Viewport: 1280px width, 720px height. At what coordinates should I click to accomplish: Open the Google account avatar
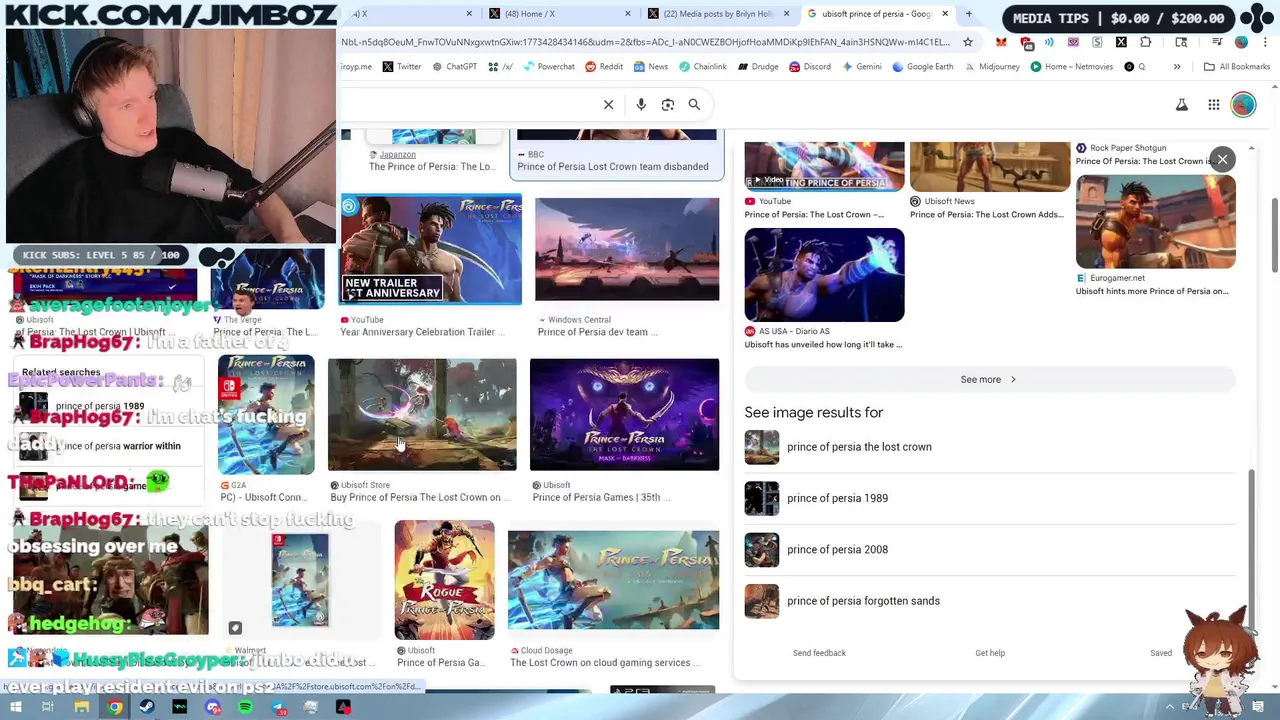point(1243,105)
